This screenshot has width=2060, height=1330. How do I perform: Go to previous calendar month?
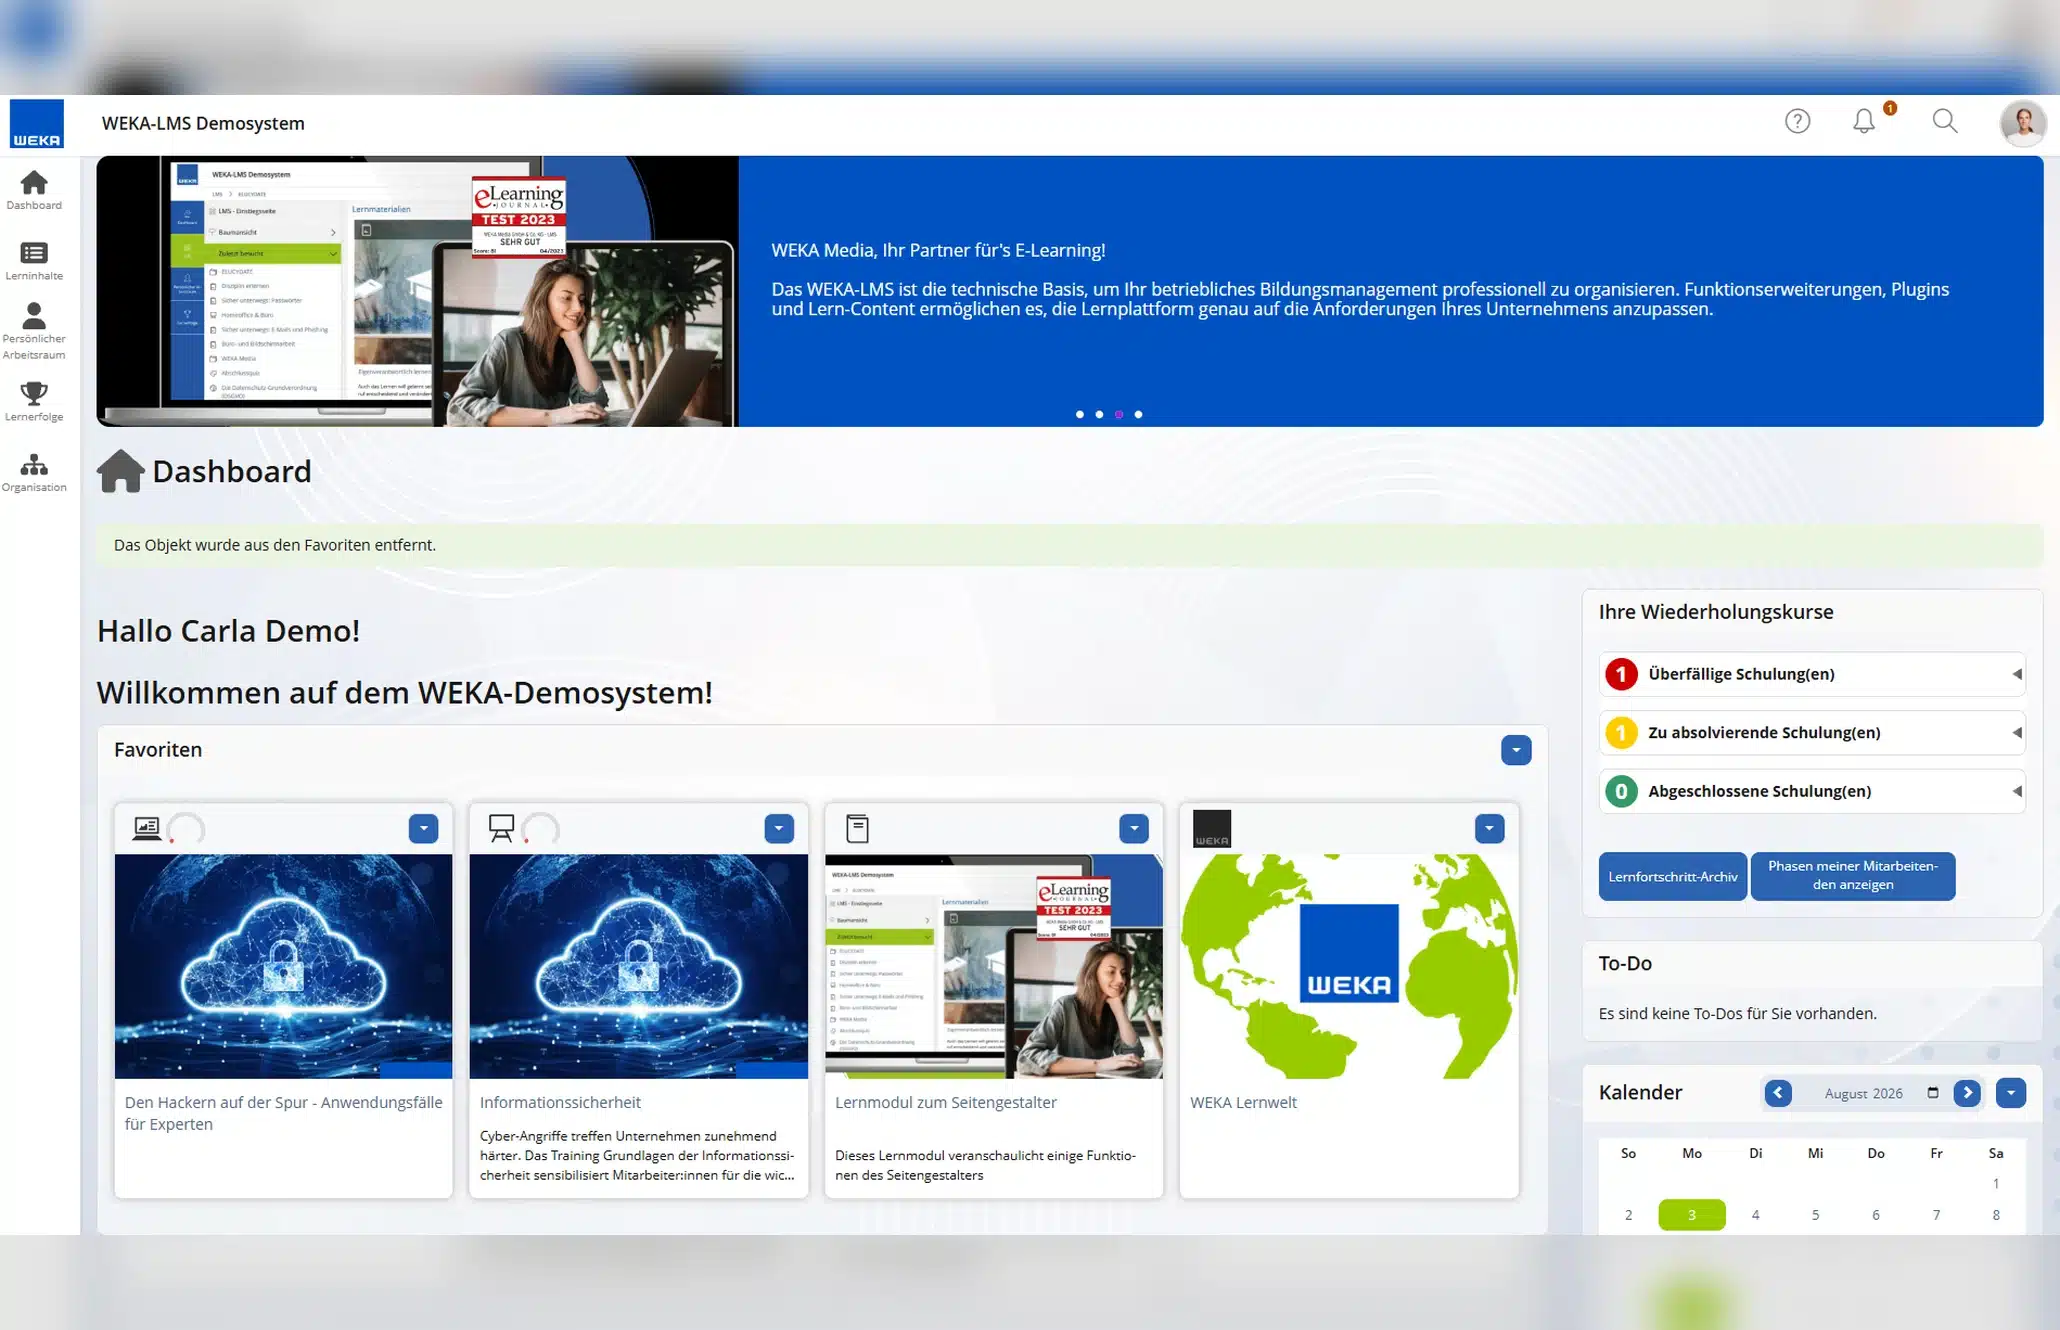click(1778, 1093)
